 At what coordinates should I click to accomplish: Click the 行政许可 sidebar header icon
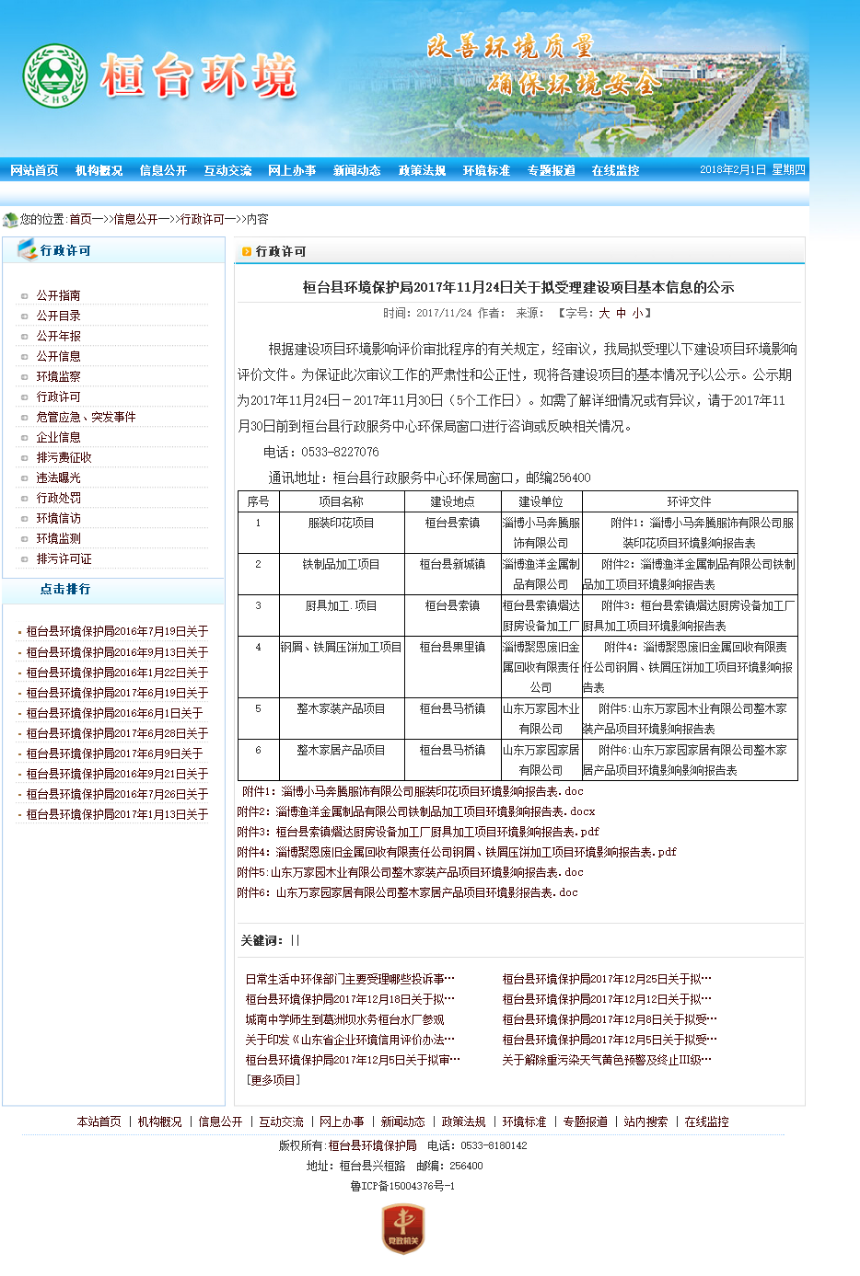click(27, 250)
